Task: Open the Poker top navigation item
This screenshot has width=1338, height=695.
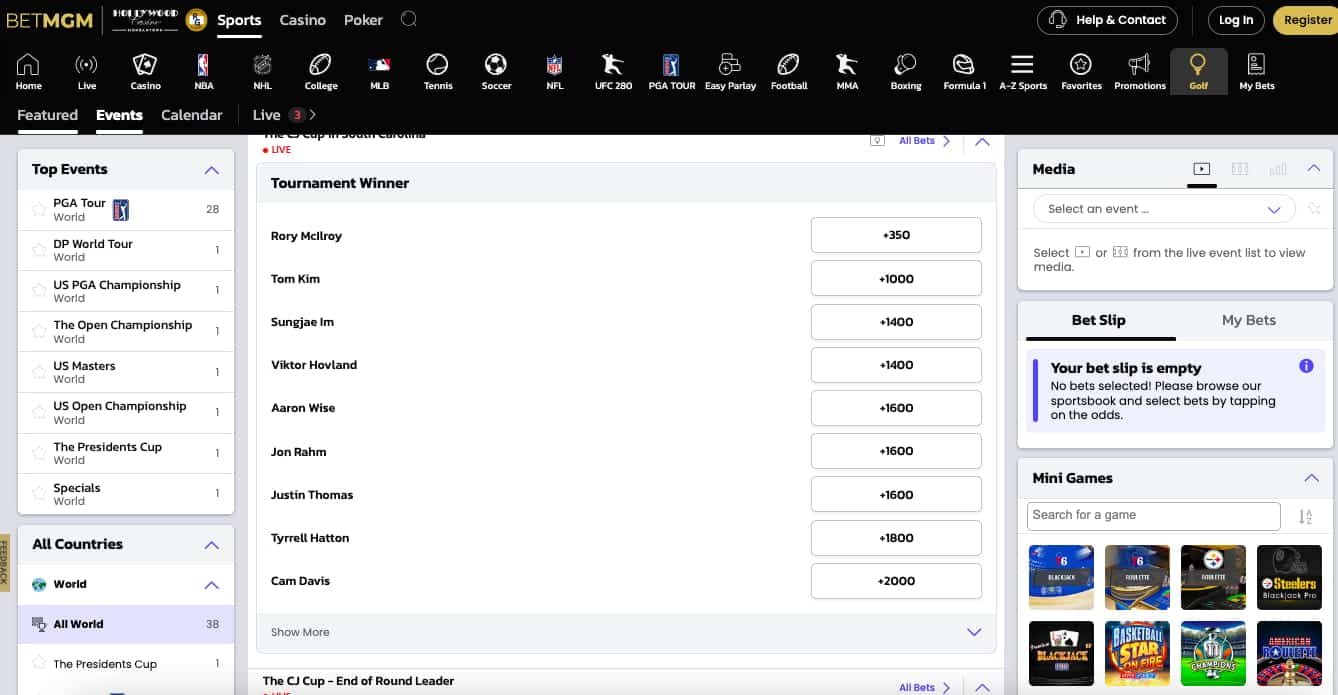Action: [363, 20]
